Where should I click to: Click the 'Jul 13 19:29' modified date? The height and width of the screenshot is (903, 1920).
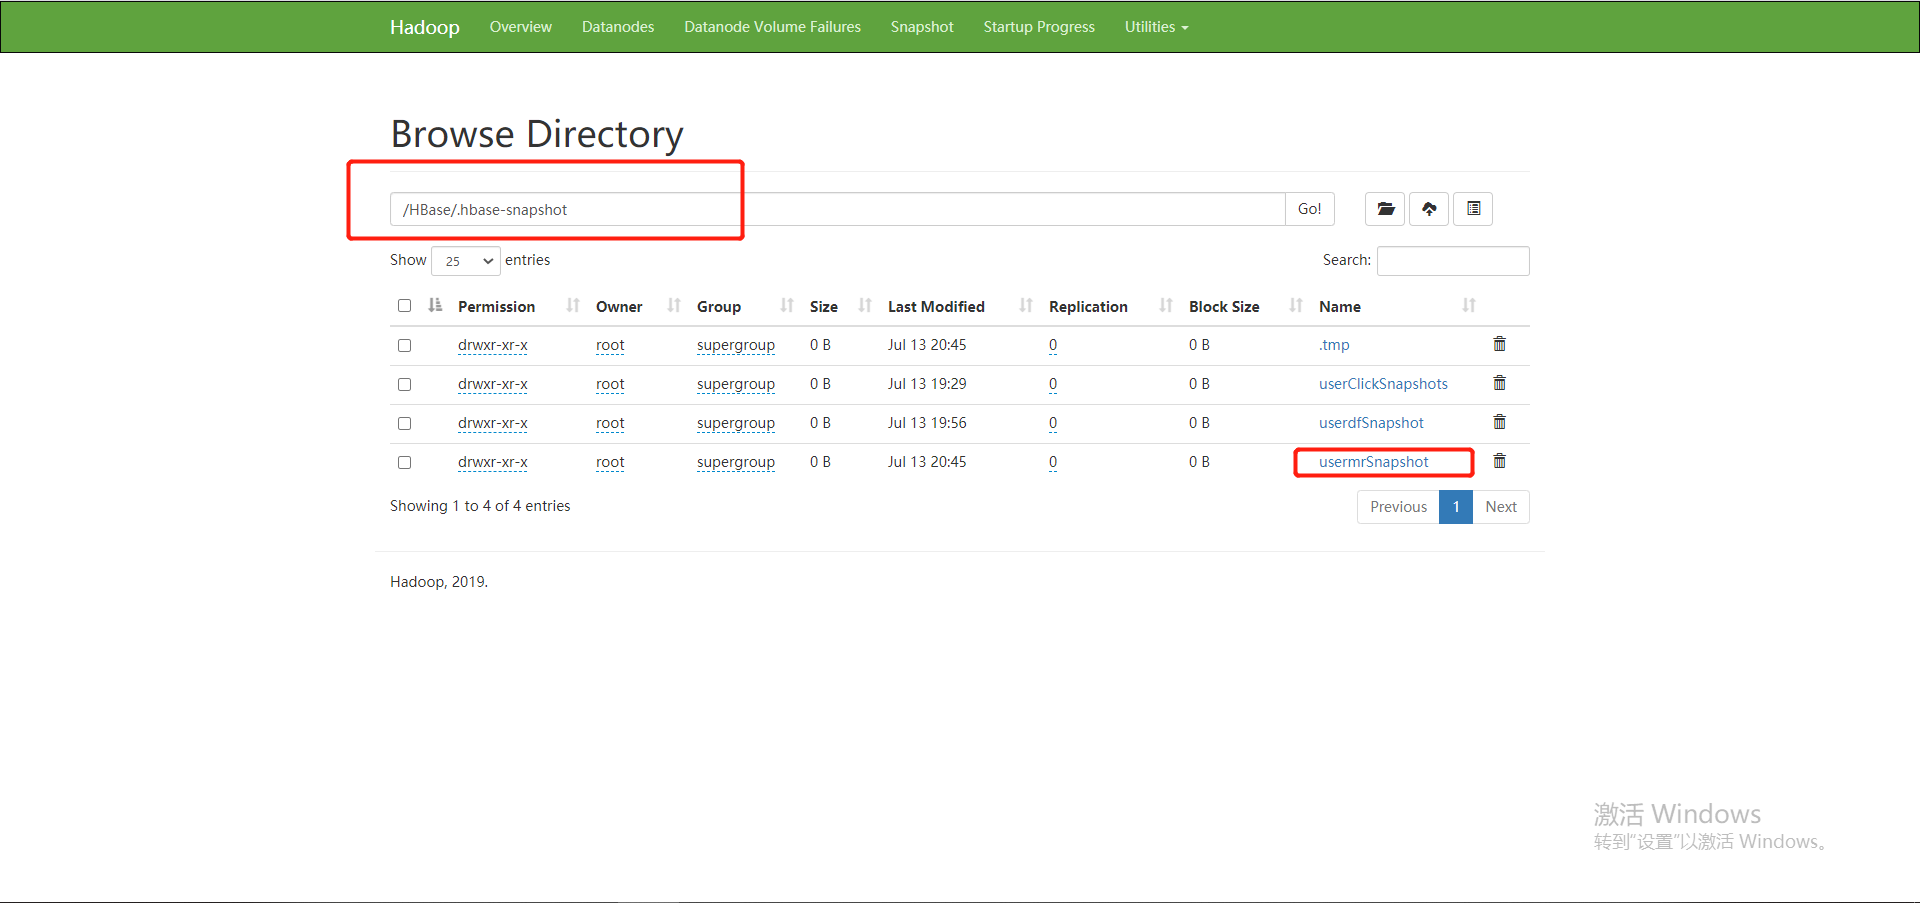(x=927, y=384)
